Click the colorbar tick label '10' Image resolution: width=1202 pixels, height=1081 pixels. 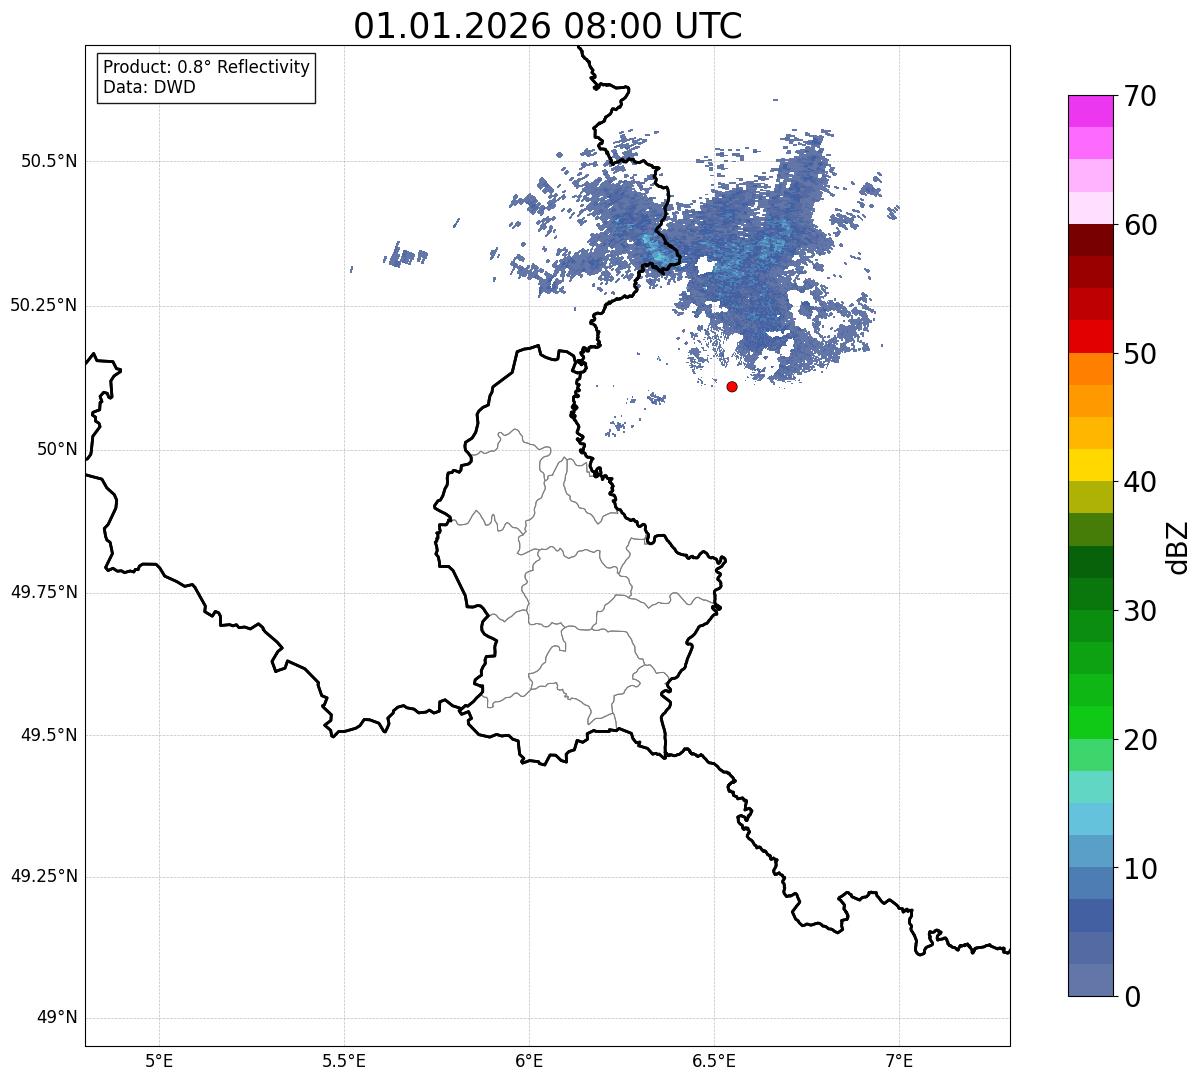[1140, 869]
